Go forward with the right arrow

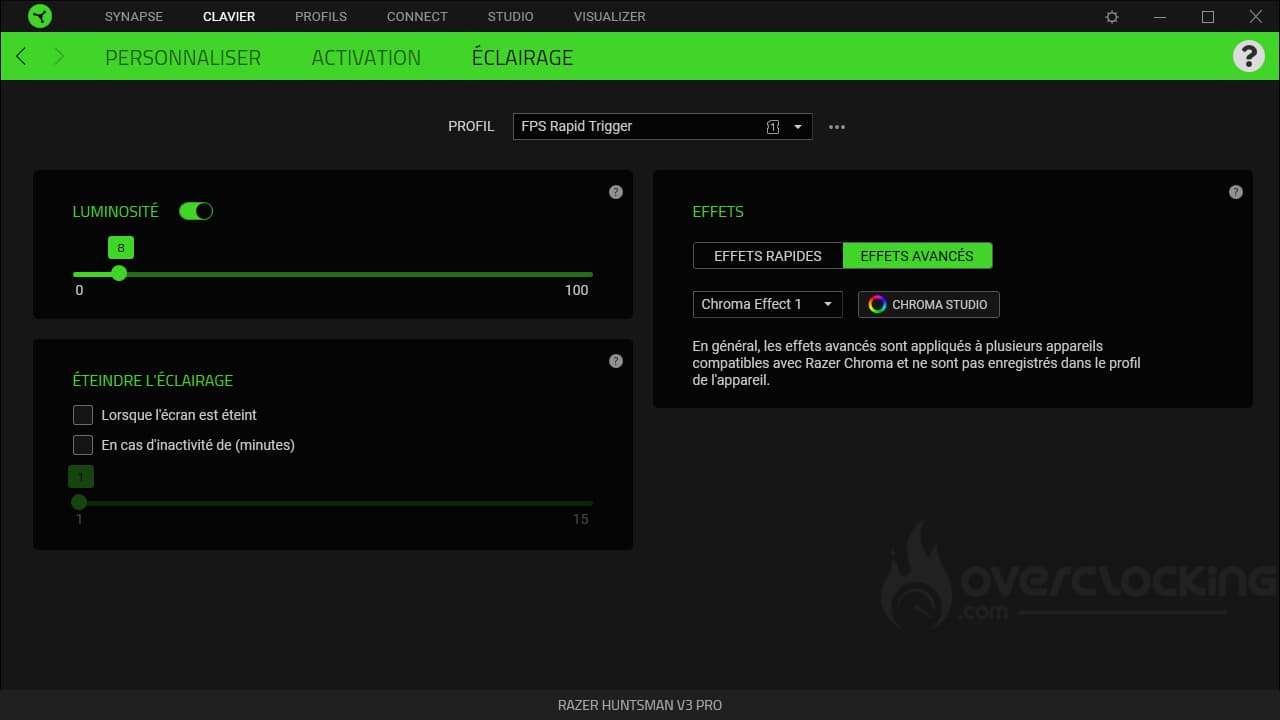point(58,56)
